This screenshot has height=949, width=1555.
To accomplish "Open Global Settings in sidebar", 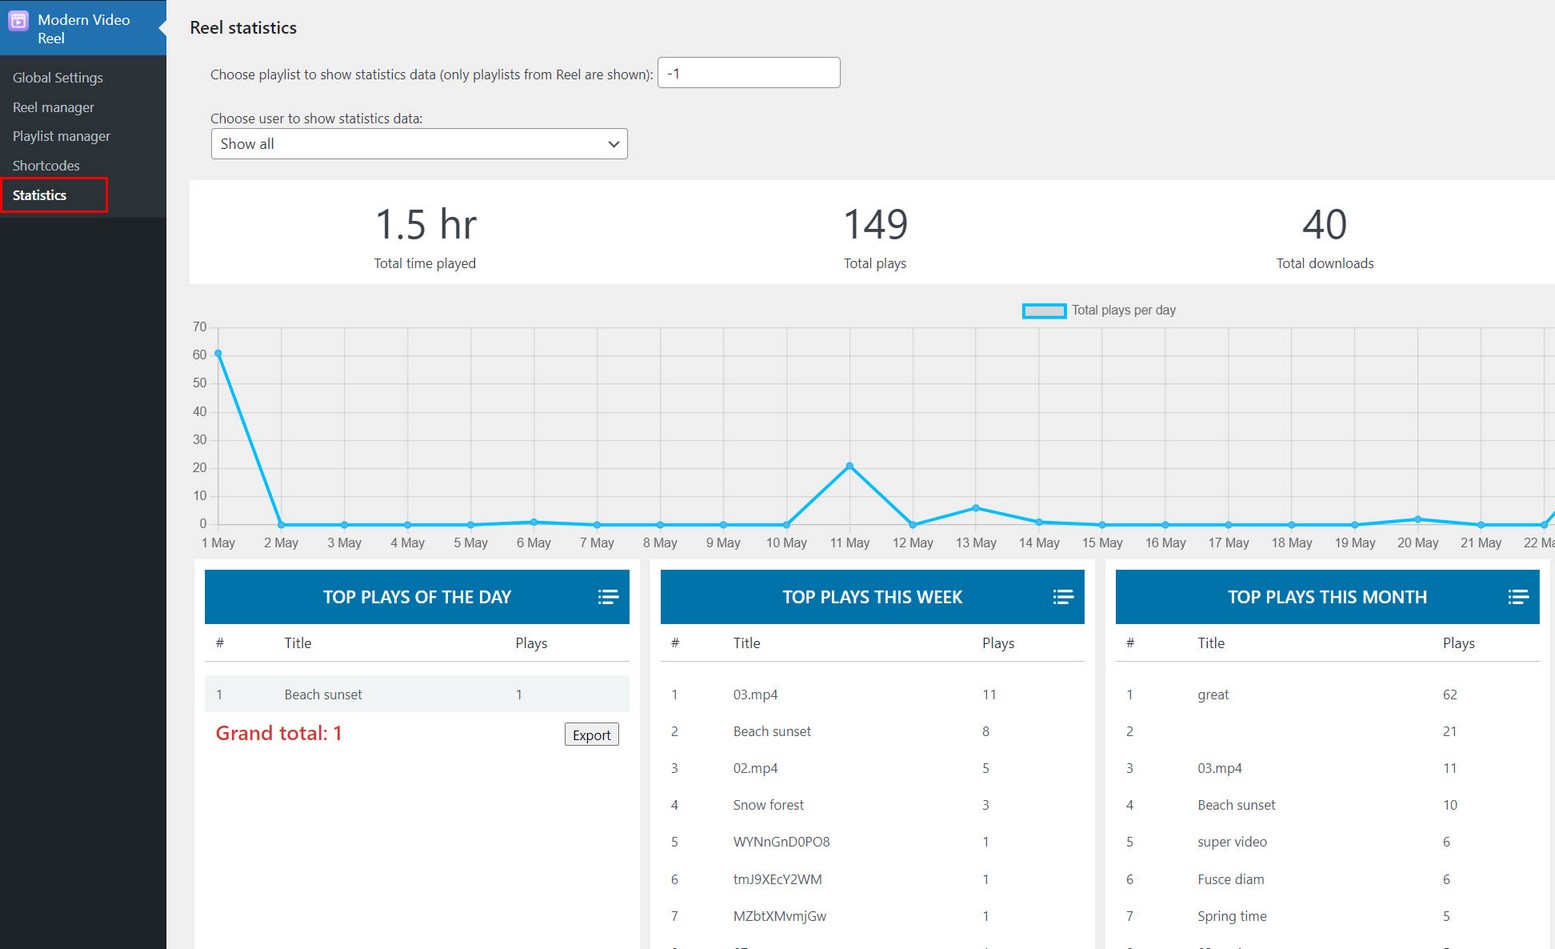I will coord(58,78).
